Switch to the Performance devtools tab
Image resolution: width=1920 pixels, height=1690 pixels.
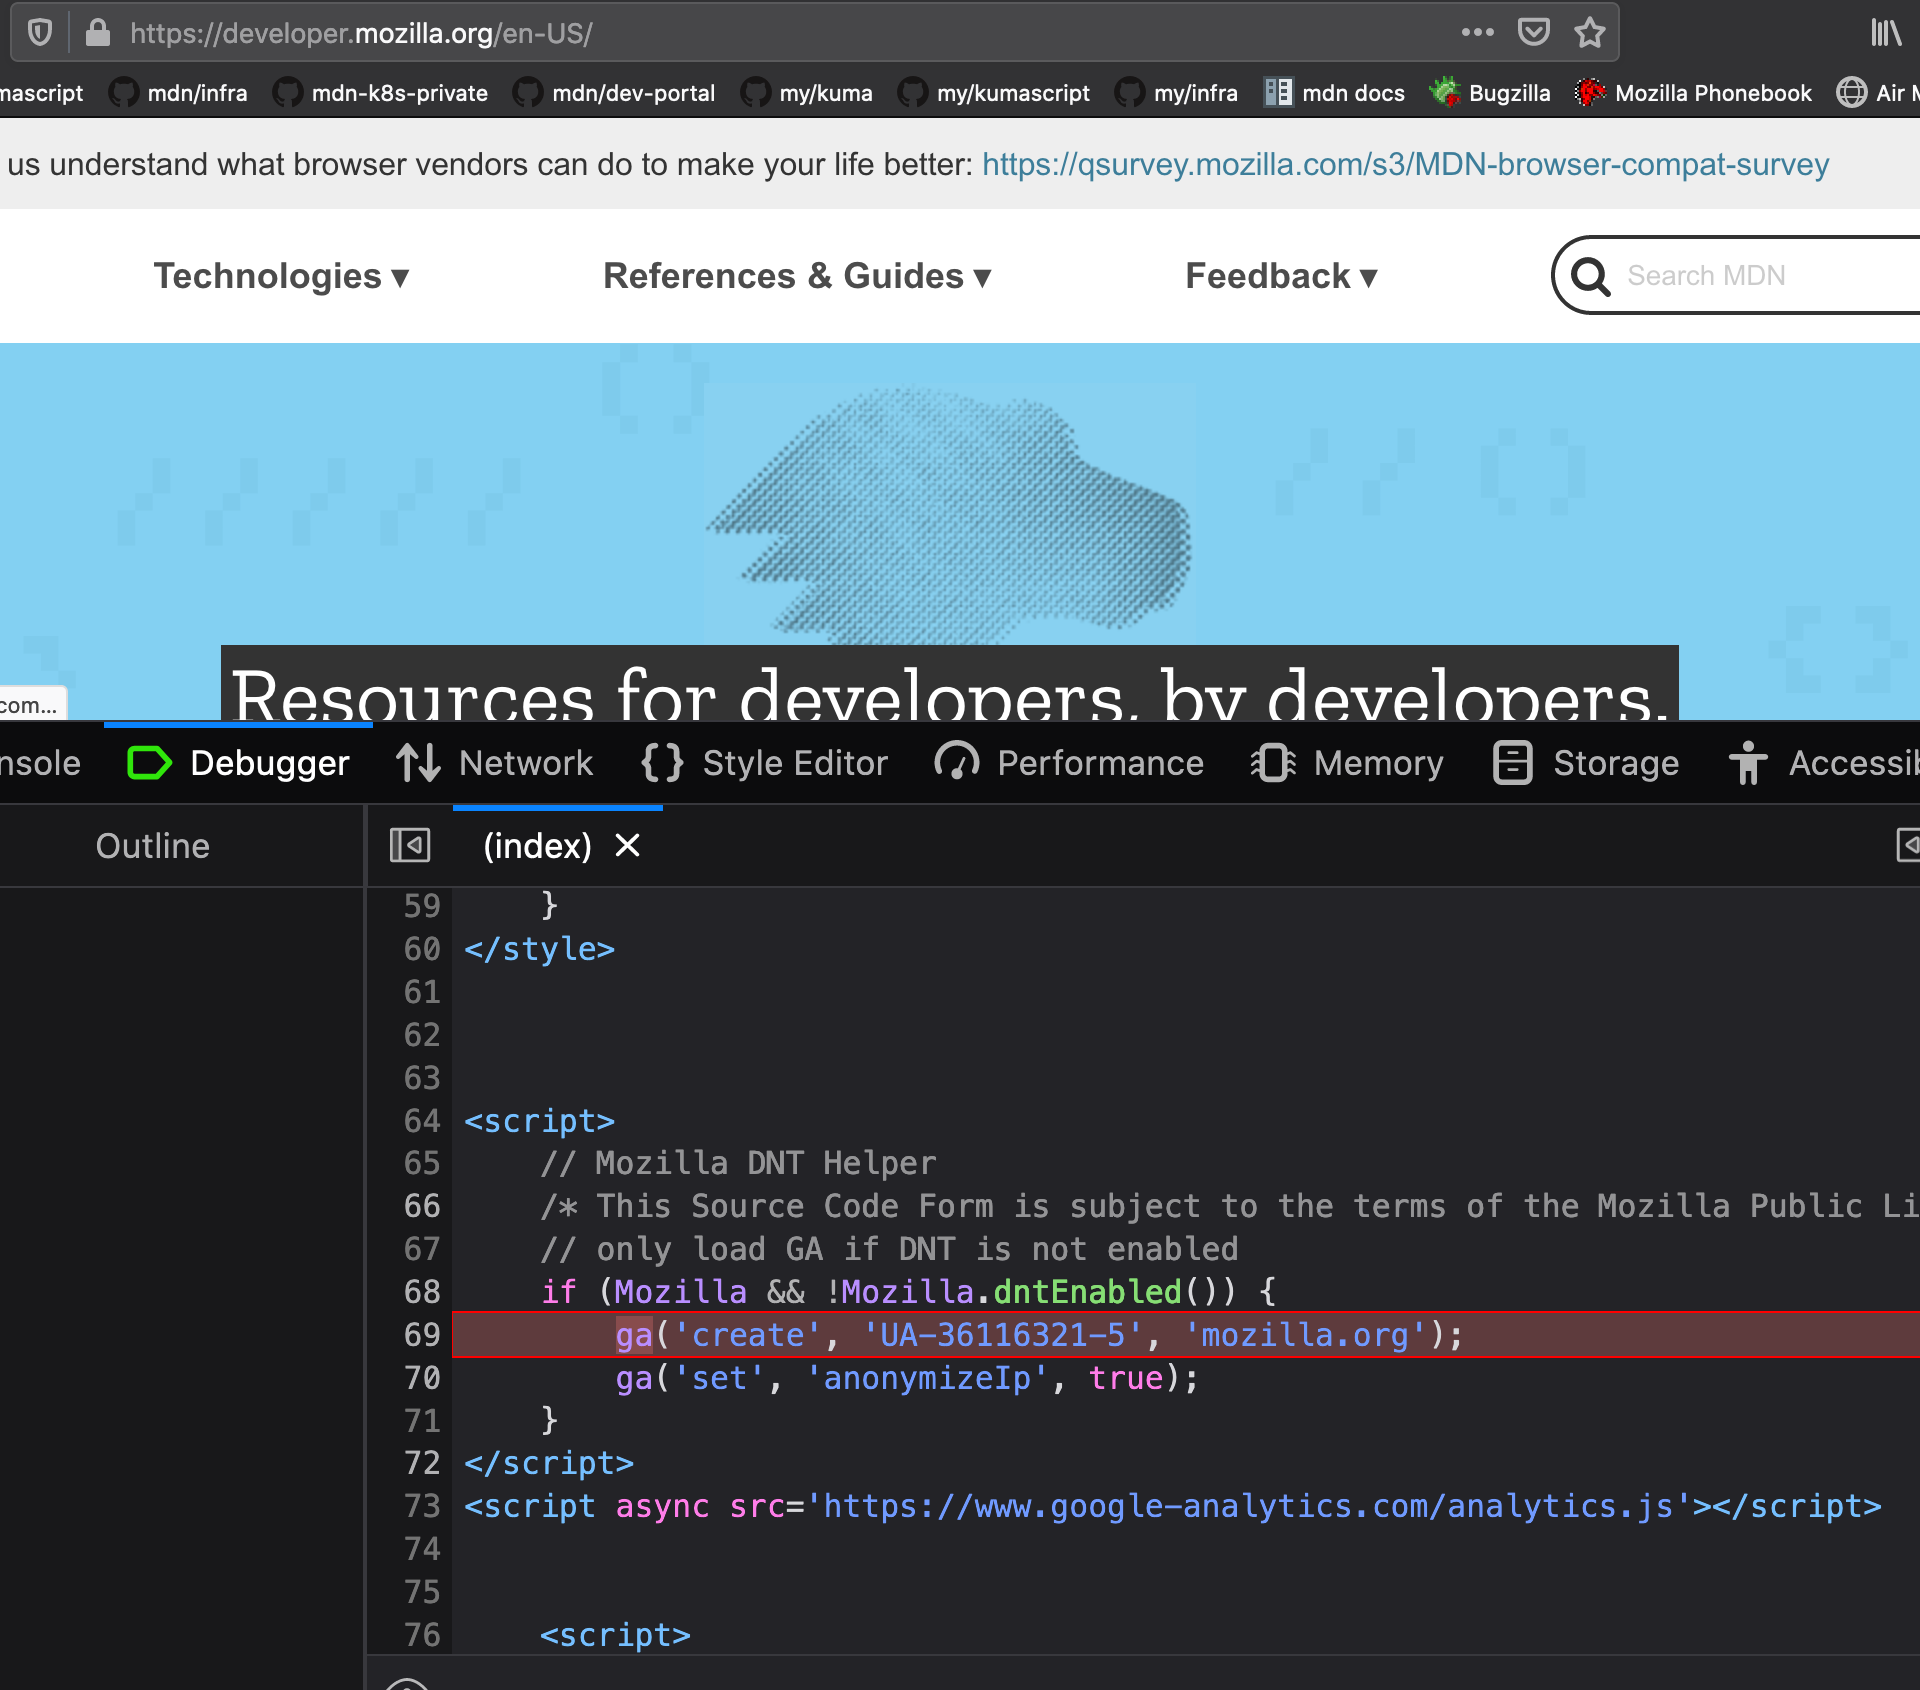coord(1069,763)
